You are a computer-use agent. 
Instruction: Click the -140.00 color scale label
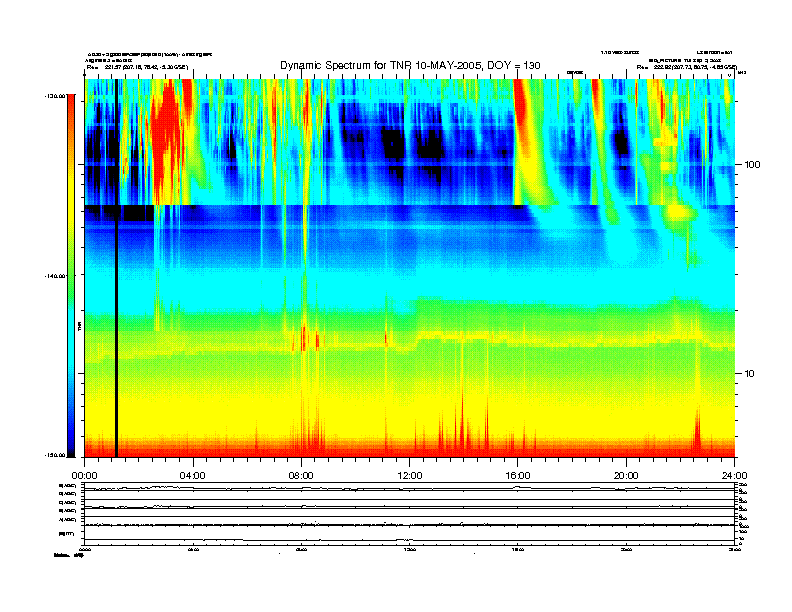tap(56, 276)
